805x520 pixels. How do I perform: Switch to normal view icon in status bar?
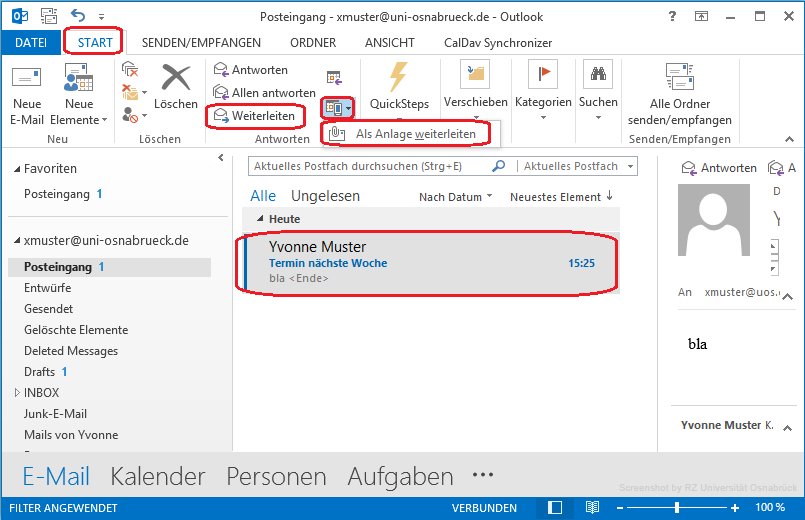coord(554,508)
